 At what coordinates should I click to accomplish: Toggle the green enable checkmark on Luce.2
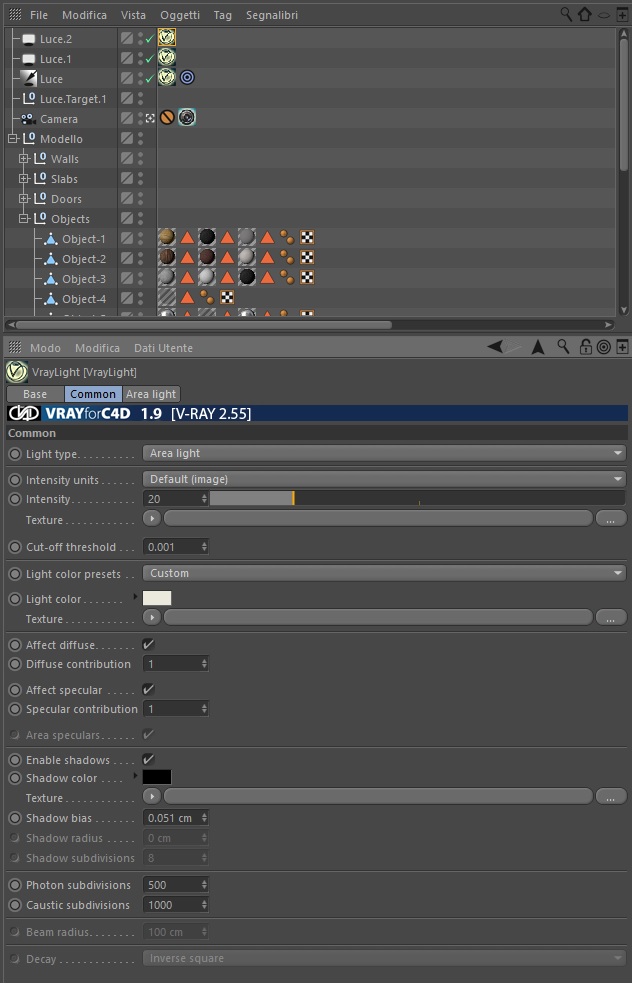[x=149, y=39]
